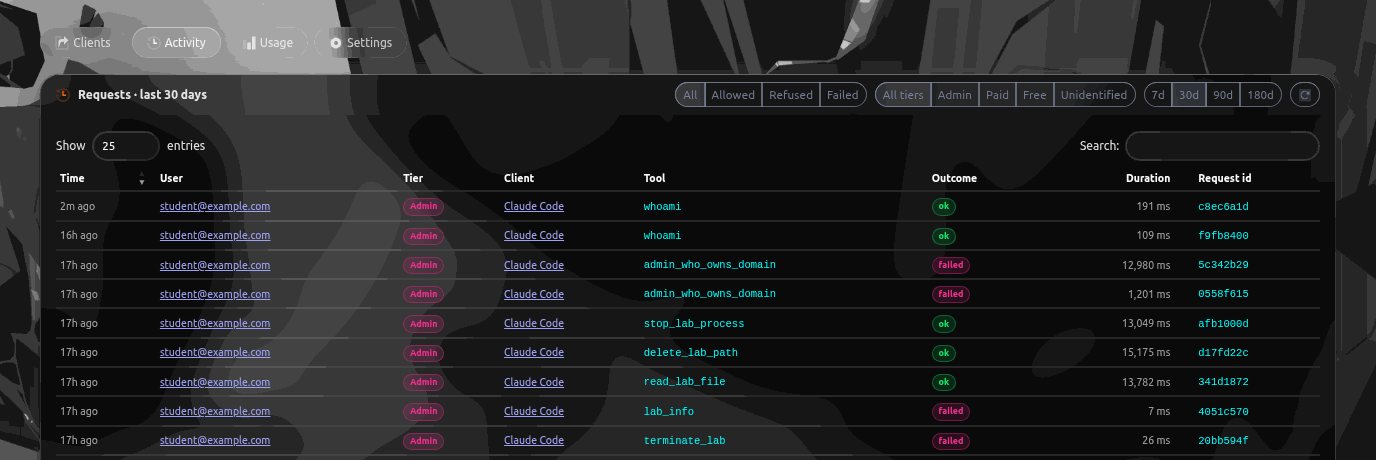
Task: Click the ok badge in the delete_lab_path row
Action: coord(943,353)
